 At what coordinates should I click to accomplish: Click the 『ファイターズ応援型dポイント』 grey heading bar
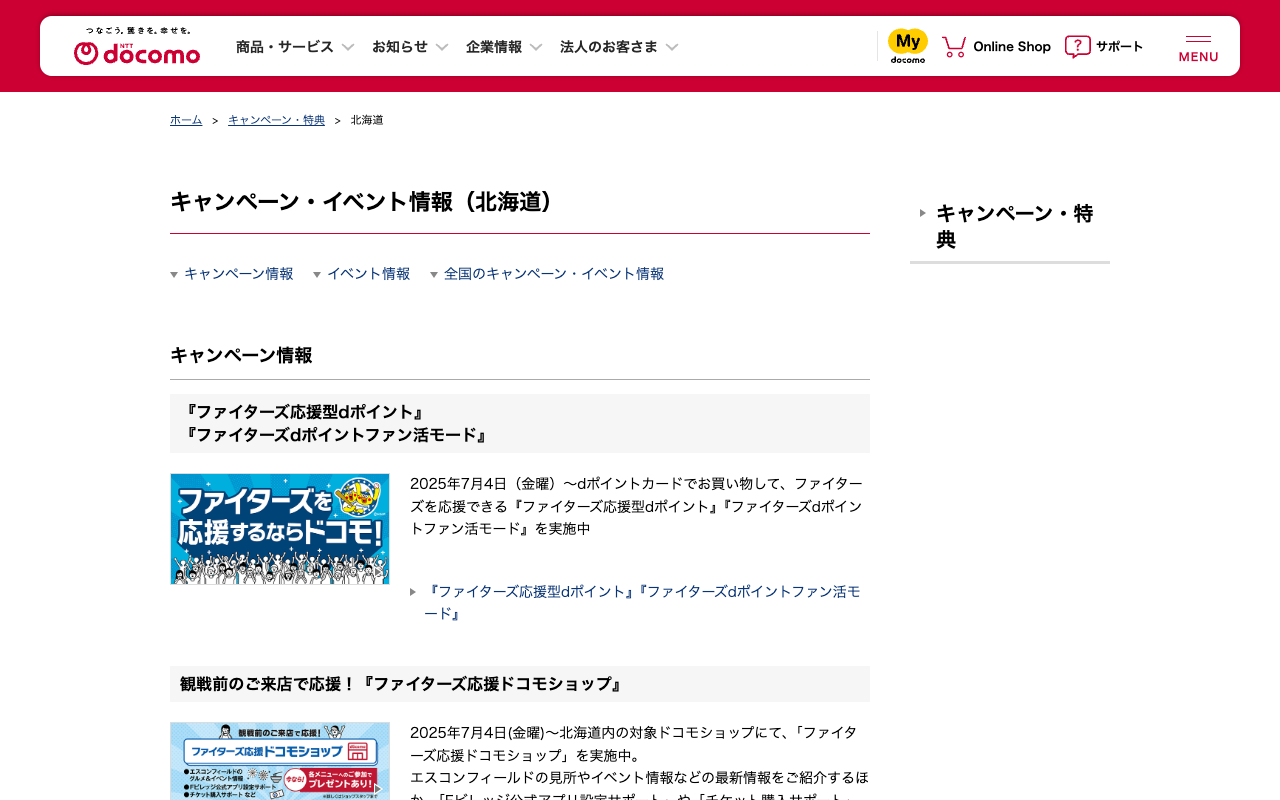[x=520, y=423]
